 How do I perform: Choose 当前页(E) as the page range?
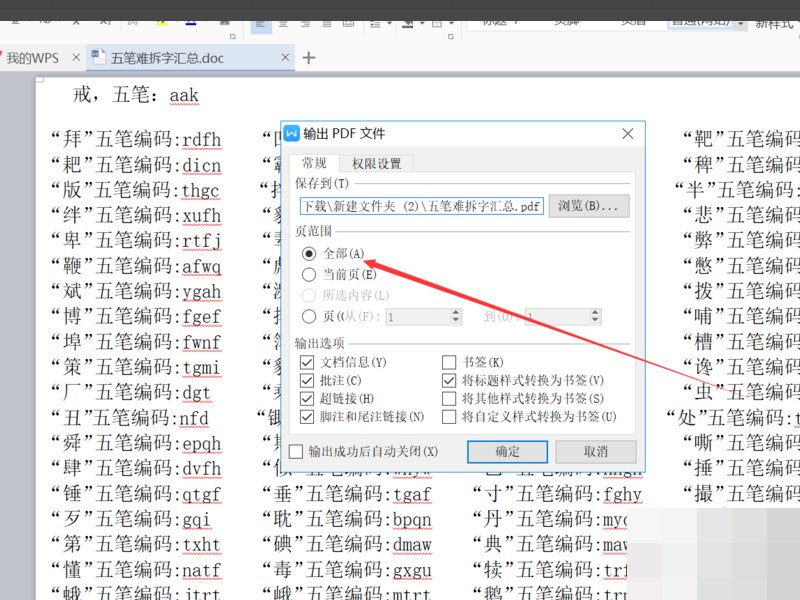(x=308, y=275)
